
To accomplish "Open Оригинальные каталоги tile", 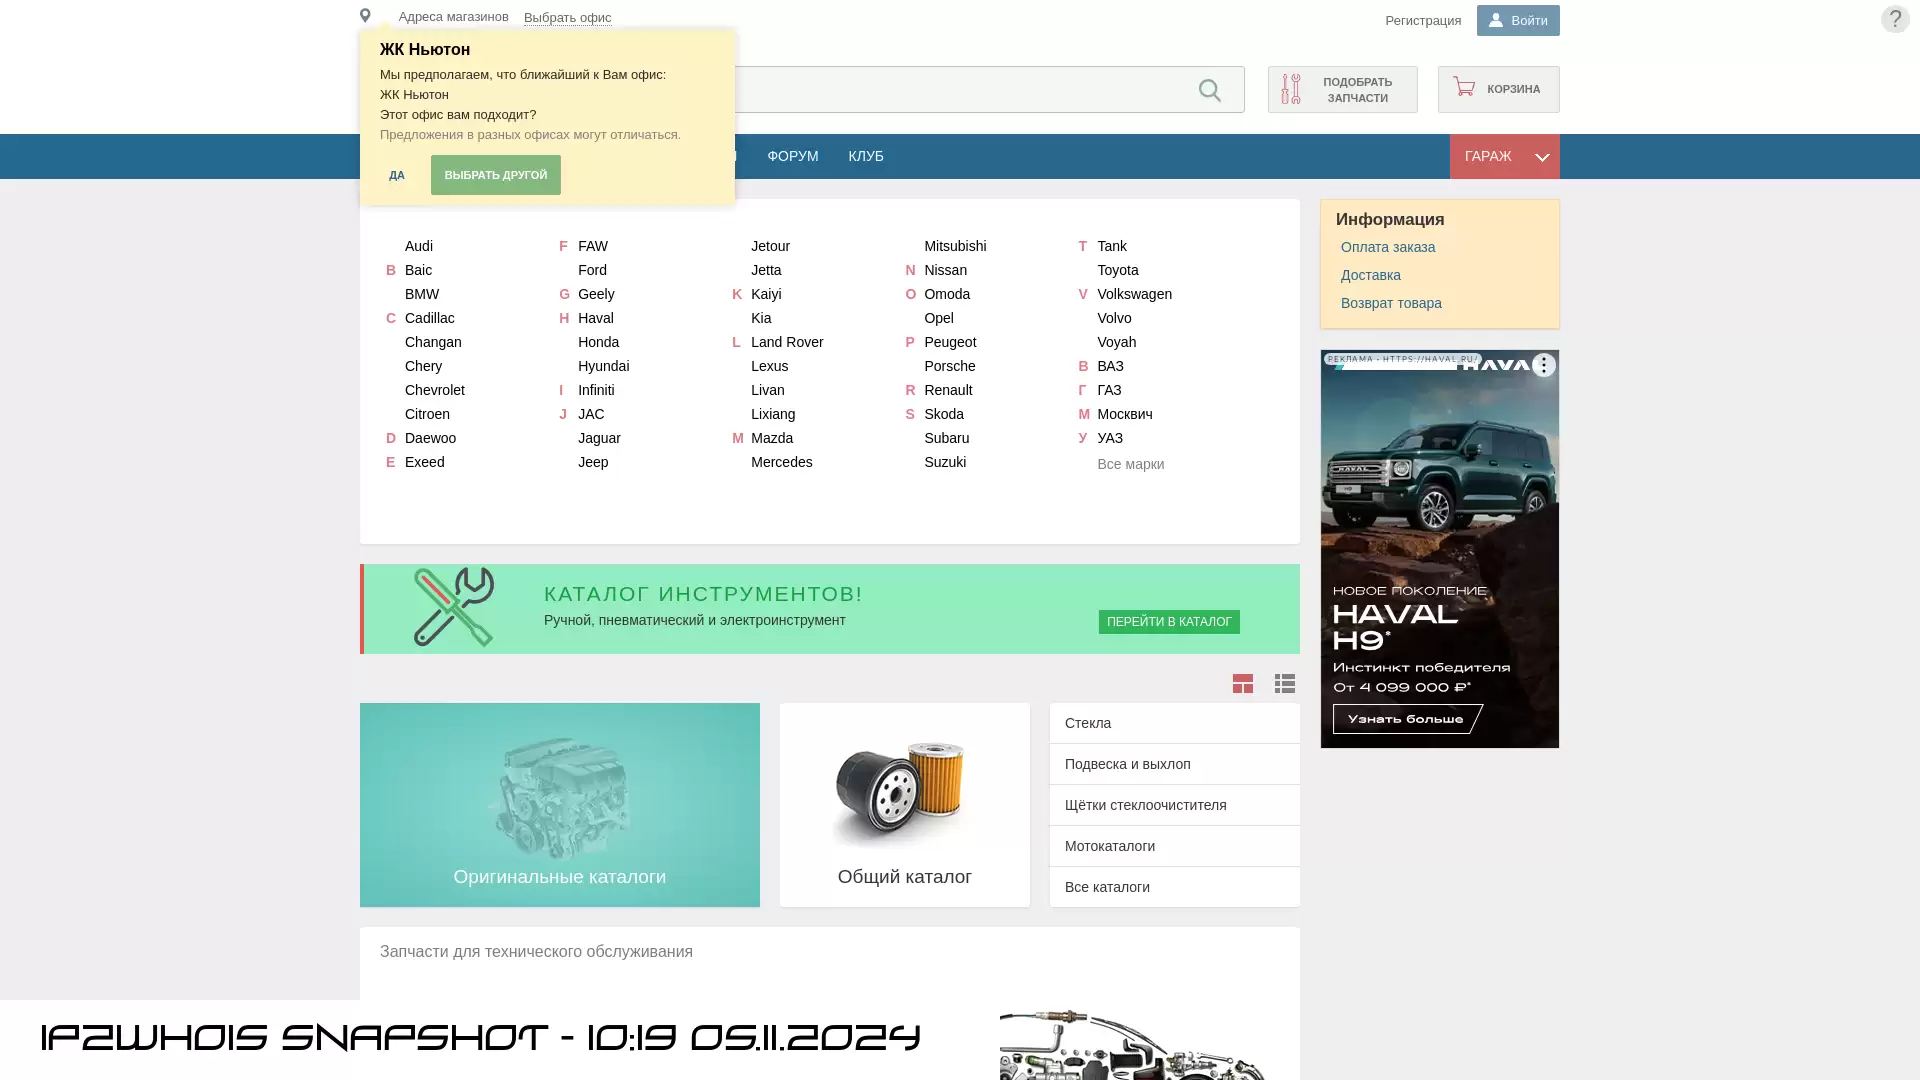I will [560, 805].
